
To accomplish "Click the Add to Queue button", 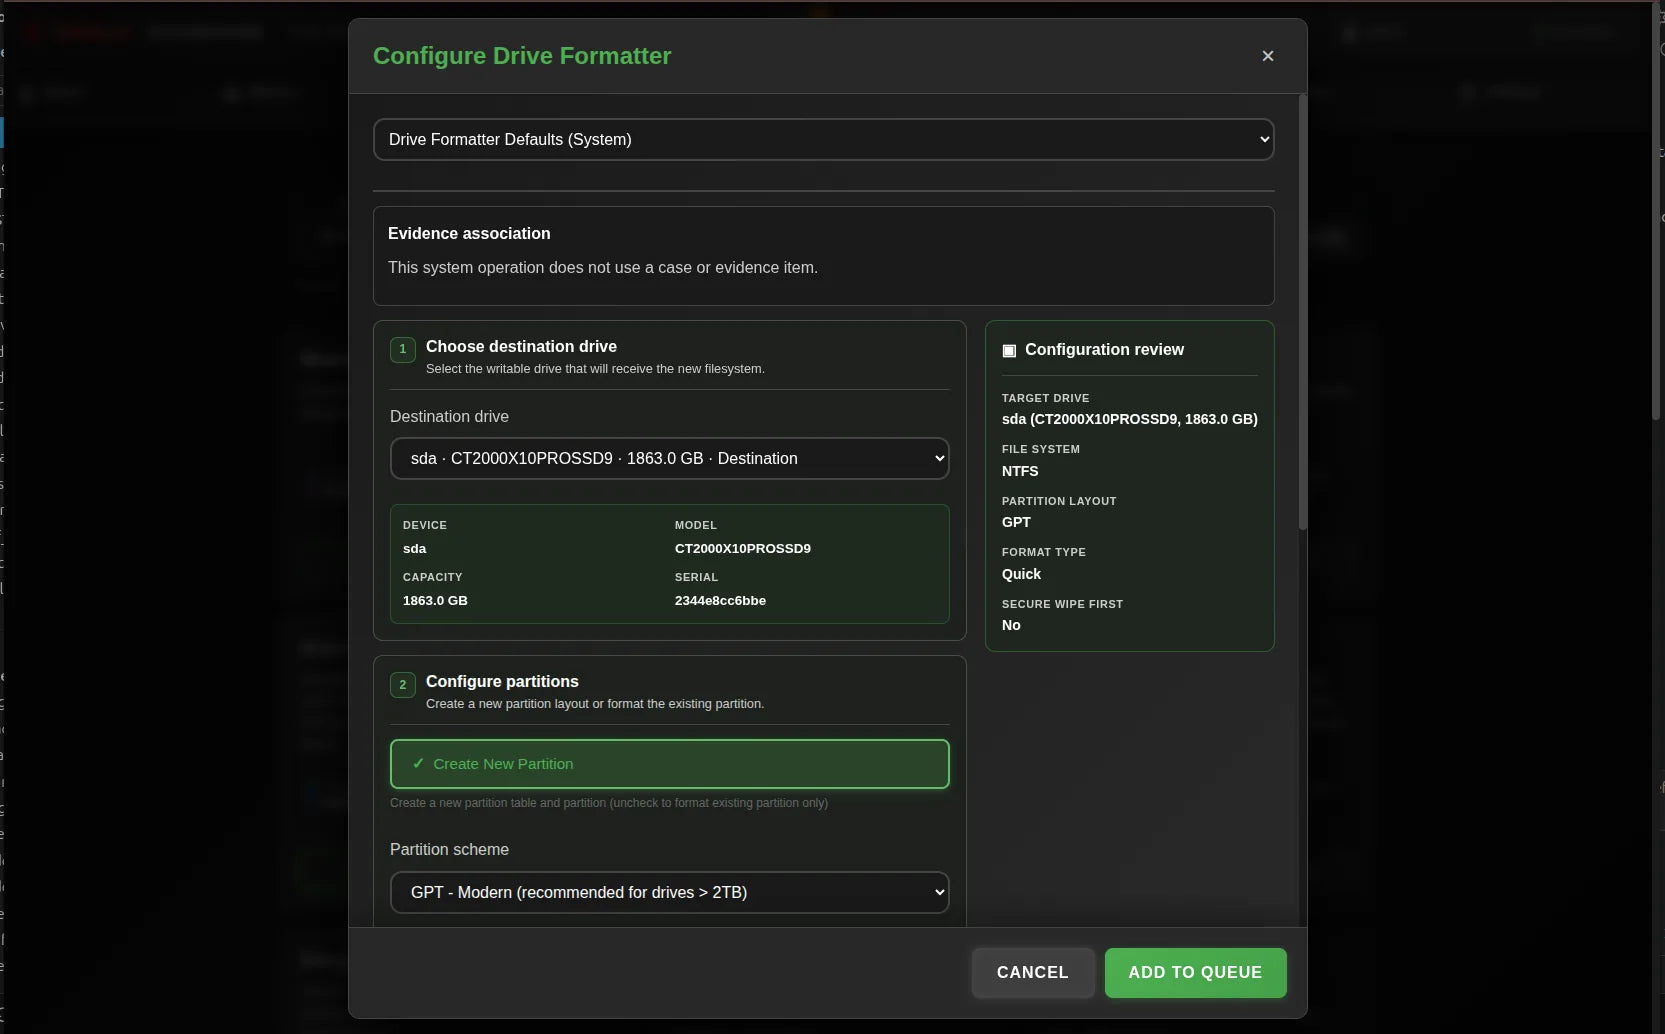I will 1195,972.
